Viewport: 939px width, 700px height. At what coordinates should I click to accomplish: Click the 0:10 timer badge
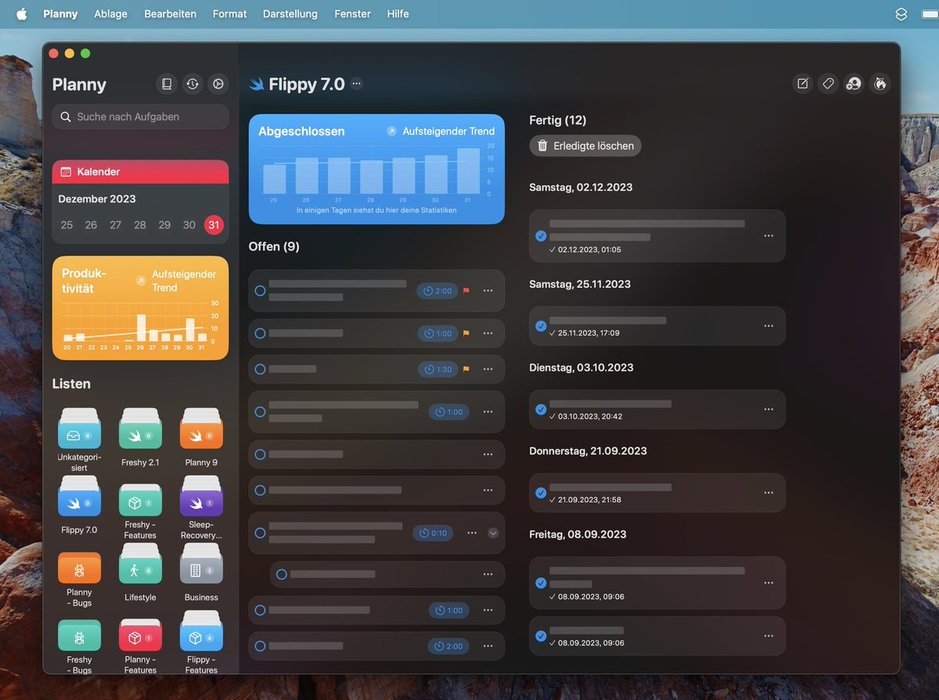[433, 533]
